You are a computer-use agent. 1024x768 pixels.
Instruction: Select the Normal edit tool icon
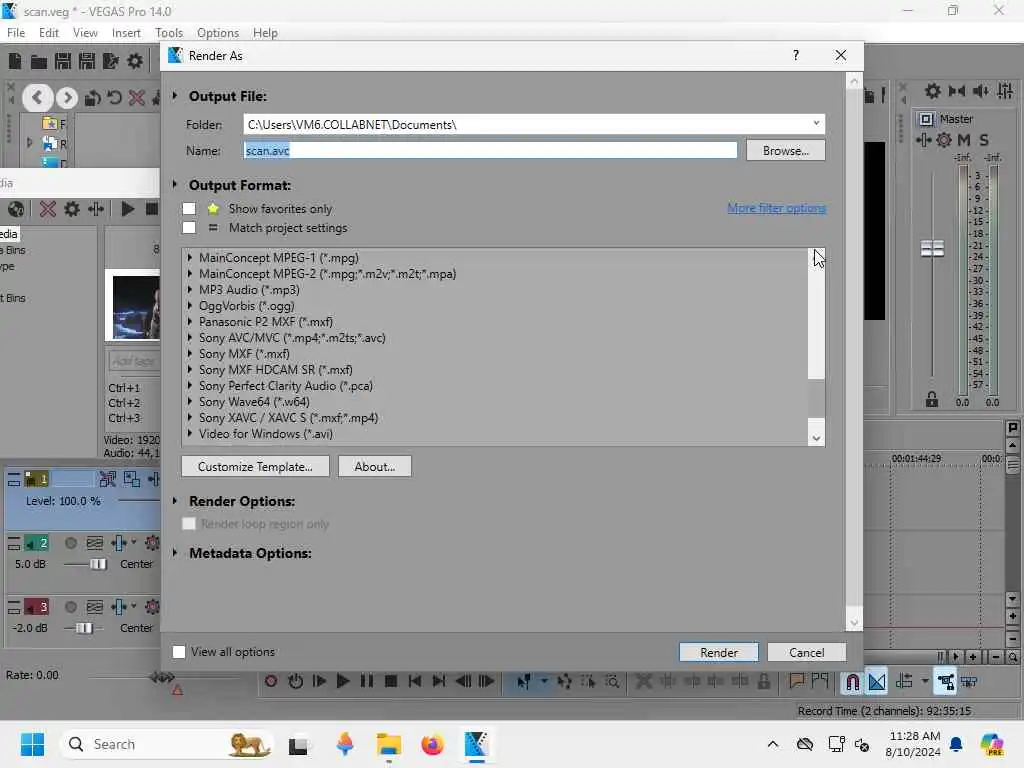524,682
